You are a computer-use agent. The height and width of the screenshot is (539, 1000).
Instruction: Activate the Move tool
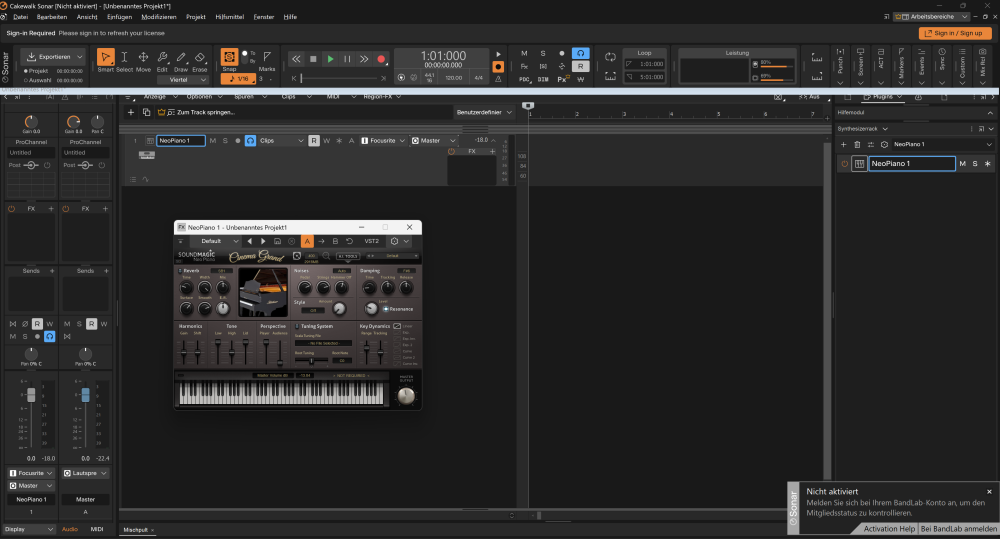pos(143,60)
